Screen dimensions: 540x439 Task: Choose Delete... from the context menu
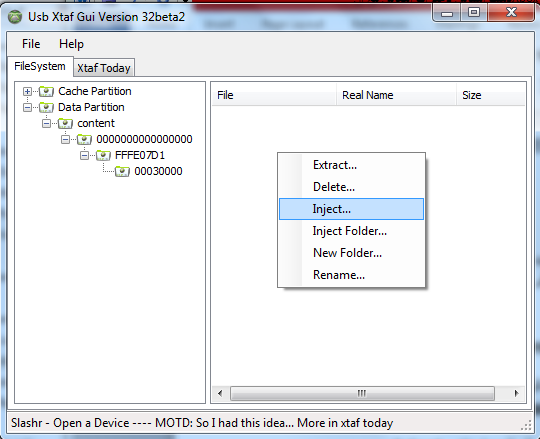pos(351,187)
